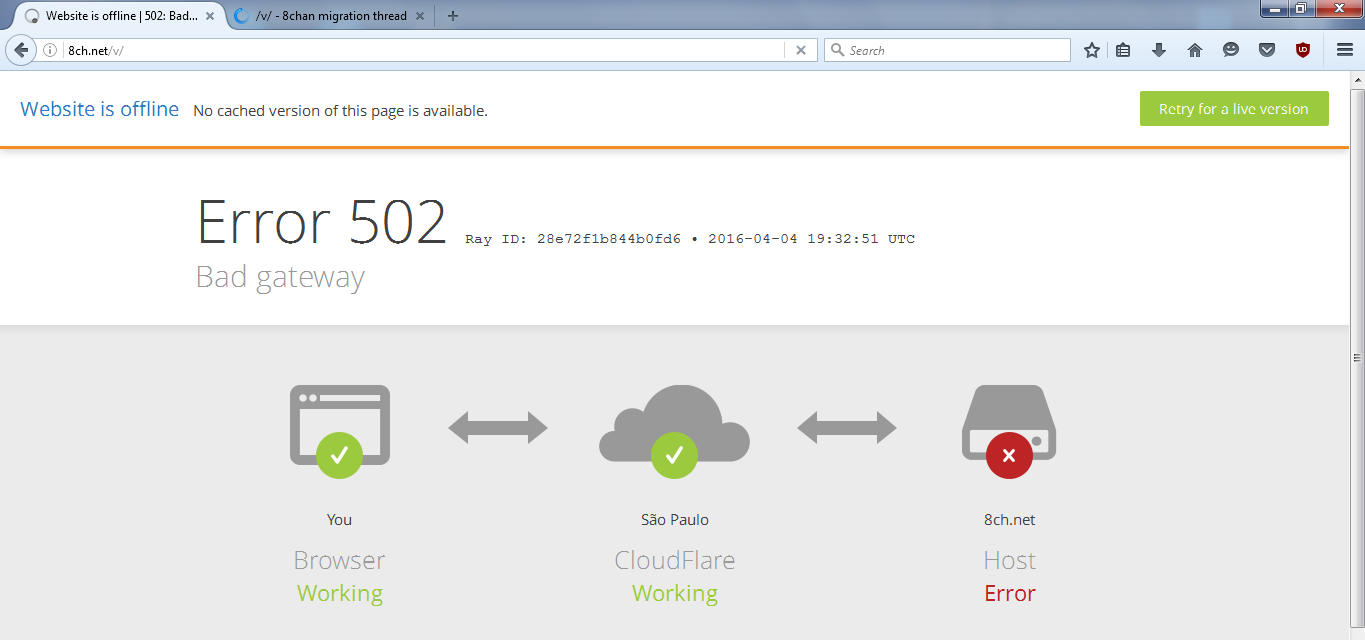Image resolution: width=1365 pixels, height=640 pixels.
Task: Click the vertical page scrollbar
Action: 1357,357
